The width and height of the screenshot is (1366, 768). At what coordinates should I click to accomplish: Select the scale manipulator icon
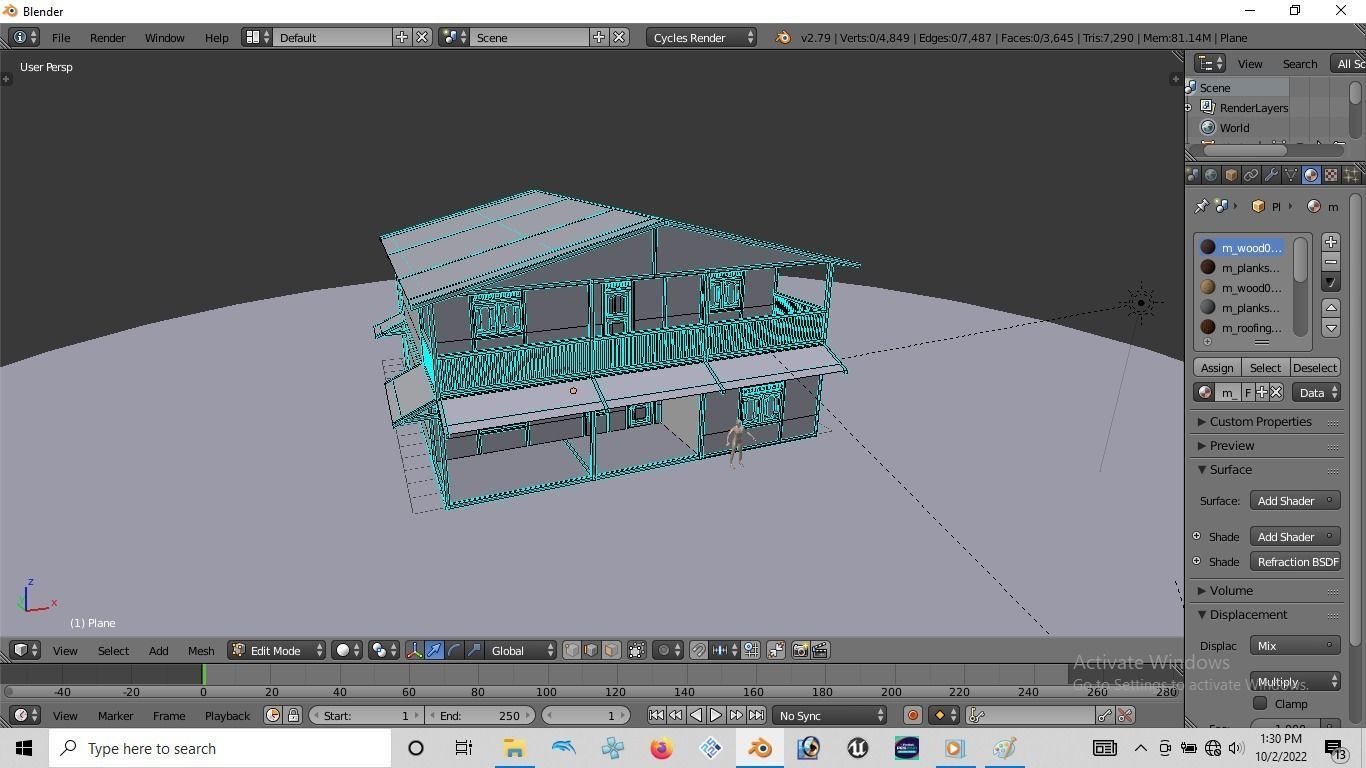(475, 651)
